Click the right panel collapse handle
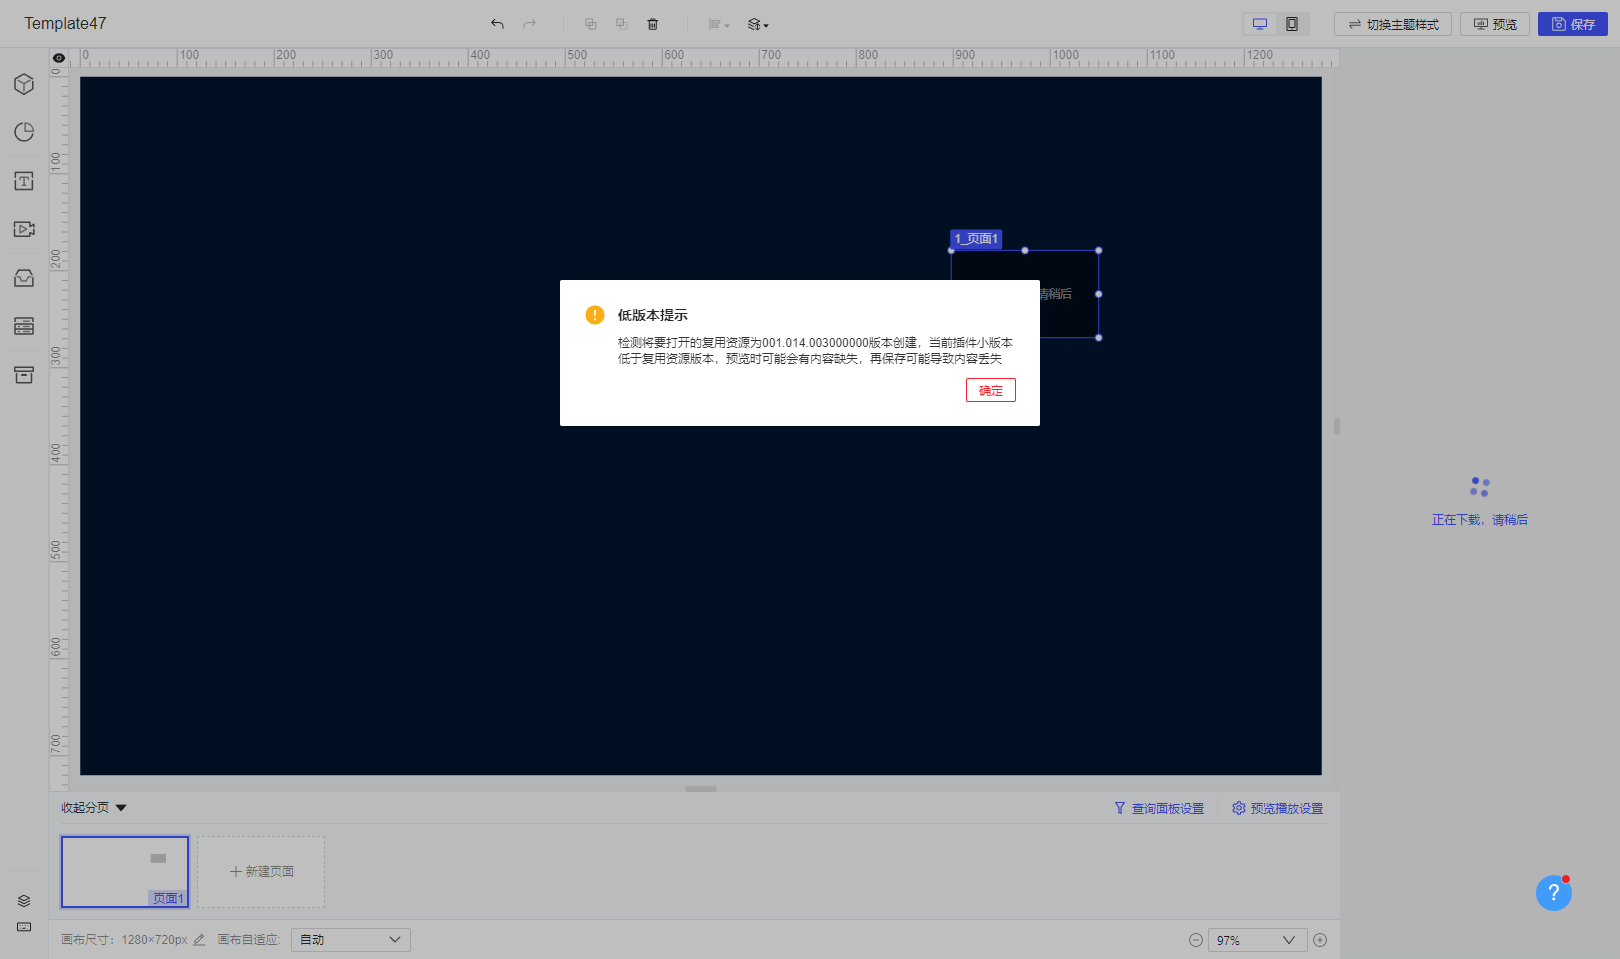 pyautogui.click(x=1337, y=426)
